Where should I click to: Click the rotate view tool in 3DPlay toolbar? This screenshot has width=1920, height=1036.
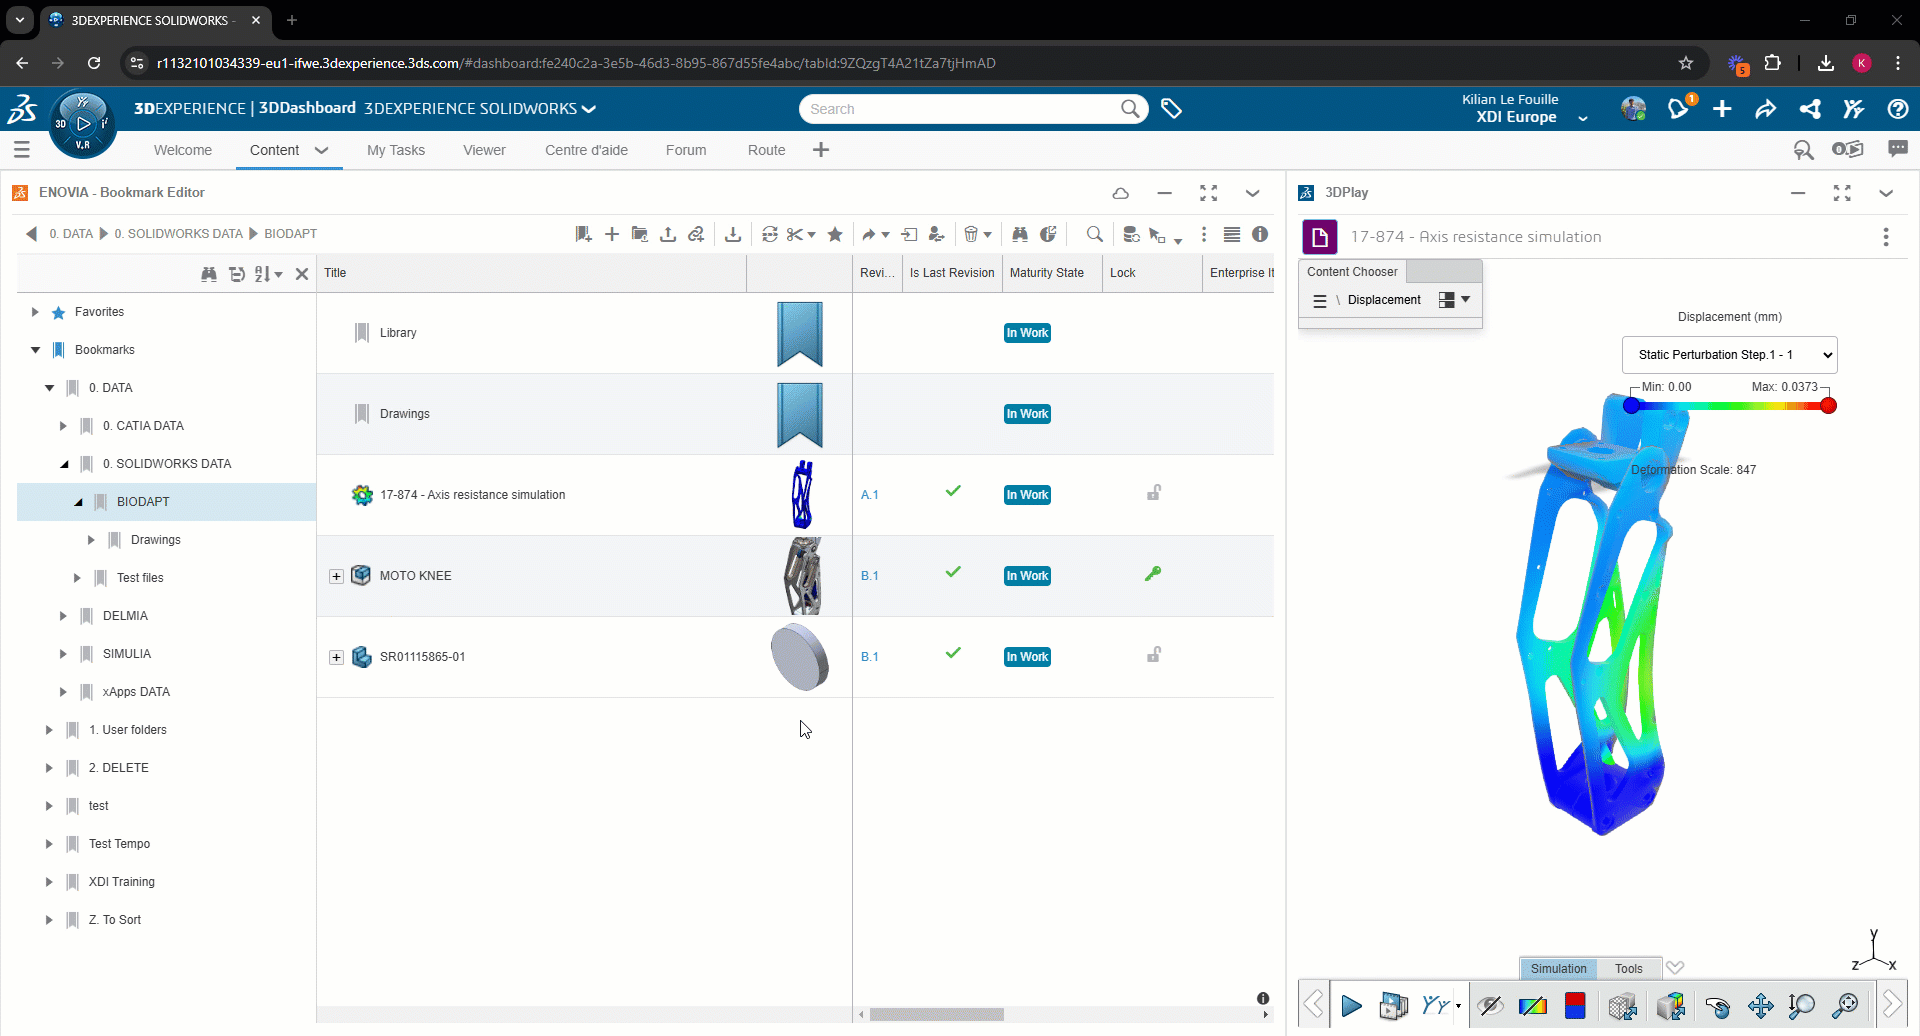[x=1718, y=1005]
